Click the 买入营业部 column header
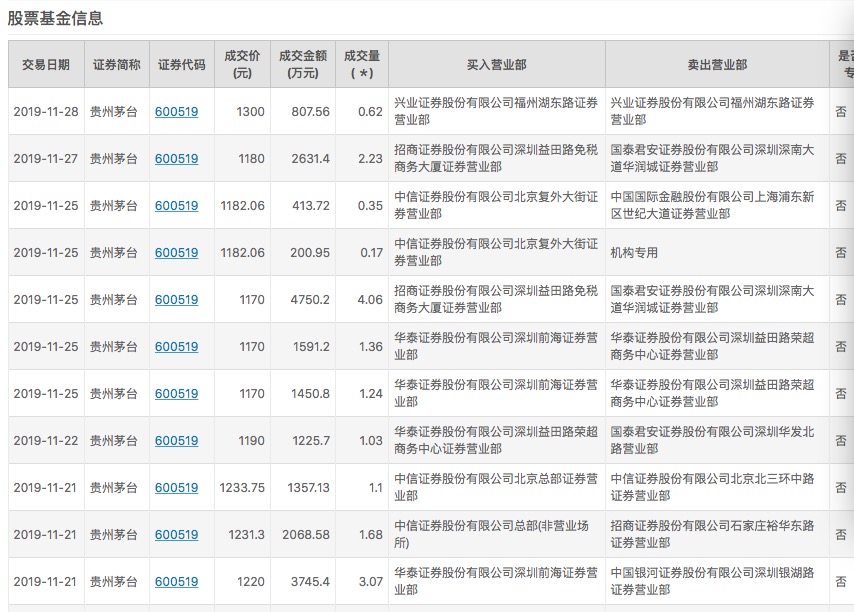Viewport: 854px width, 612px height. point(497,64)
